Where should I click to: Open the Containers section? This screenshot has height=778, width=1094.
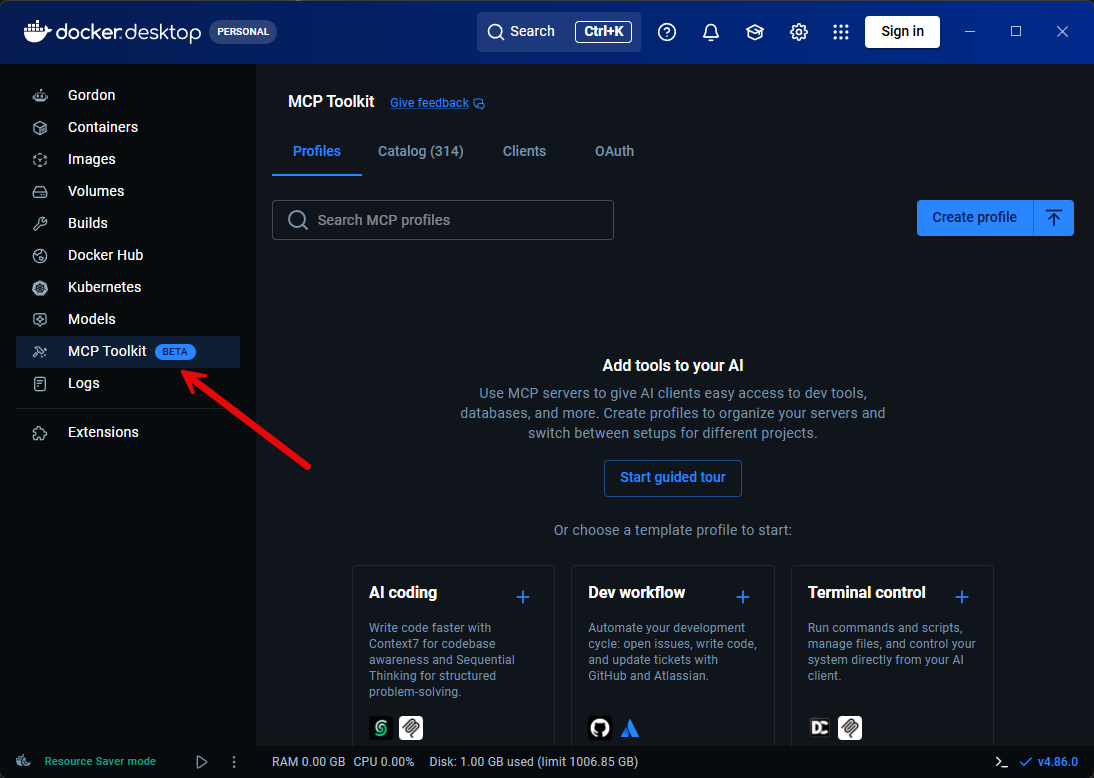(x=128, y=127)
